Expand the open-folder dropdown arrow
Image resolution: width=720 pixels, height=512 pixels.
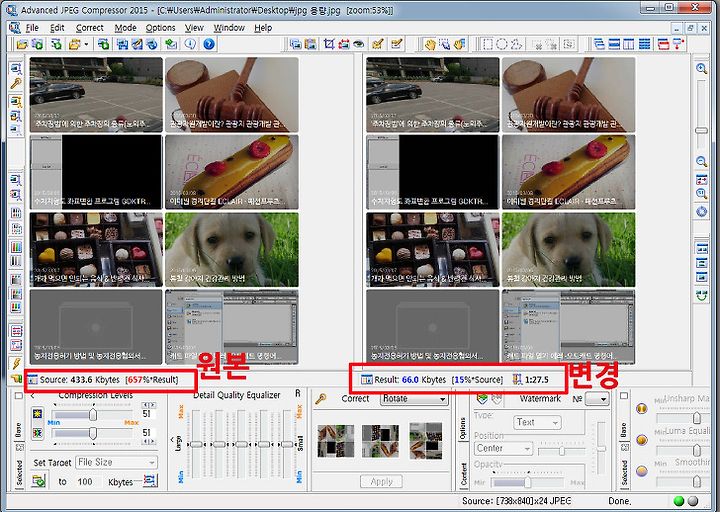(x=86, y=44)
